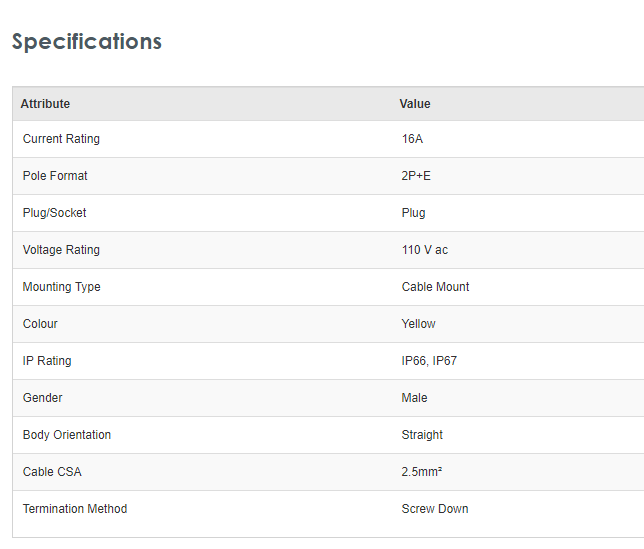Select the Plug/Socket attribute label
Viewport: 644px width, 549px height.
(55, 213)
